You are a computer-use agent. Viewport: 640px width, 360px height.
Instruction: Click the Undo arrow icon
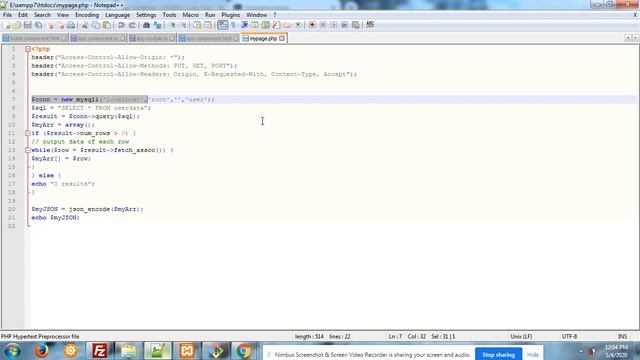pyautogui.click(x=121, y=25)
